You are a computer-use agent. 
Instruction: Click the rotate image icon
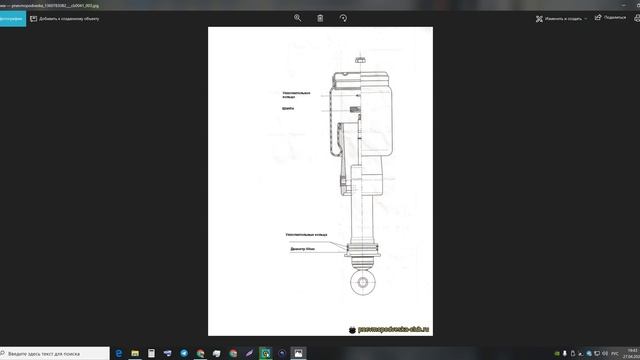pos(343,18)
